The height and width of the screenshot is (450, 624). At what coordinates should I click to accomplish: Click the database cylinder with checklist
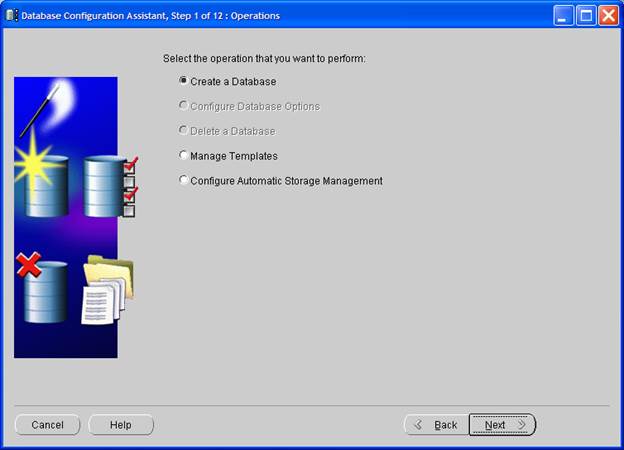111,186
